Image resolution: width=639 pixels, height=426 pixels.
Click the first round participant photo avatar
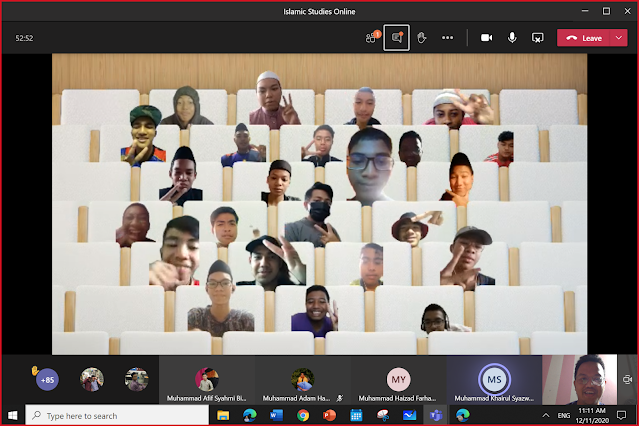point(92,380)
